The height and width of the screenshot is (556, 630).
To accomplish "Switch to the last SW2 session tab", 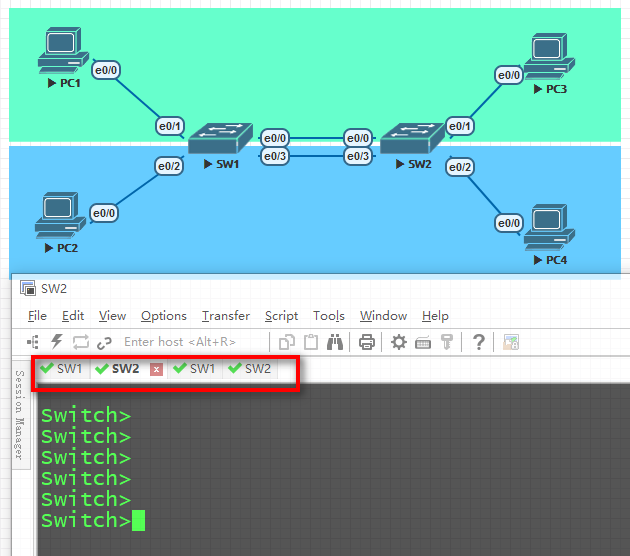I will tap(251, 368).
